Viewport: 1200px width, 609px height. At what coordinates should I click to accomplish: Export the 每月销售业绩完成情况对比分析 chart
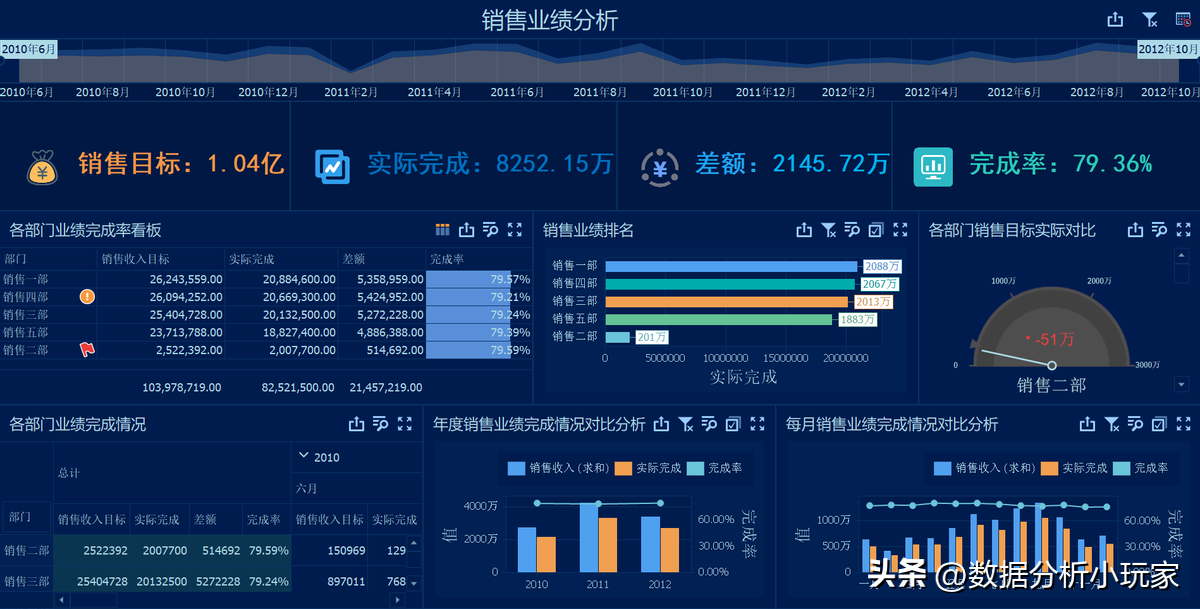coord(1087,424)
